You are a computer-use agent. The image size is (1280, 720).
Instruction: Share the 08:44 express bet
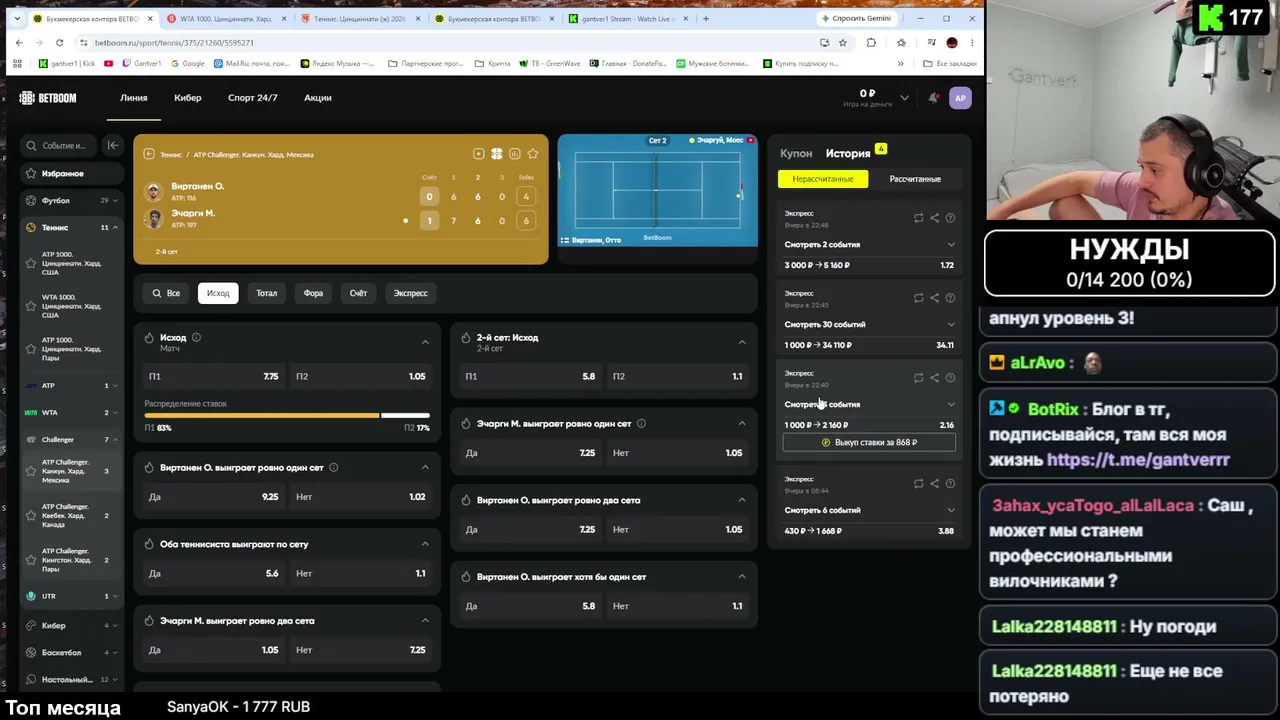[934, 484]
